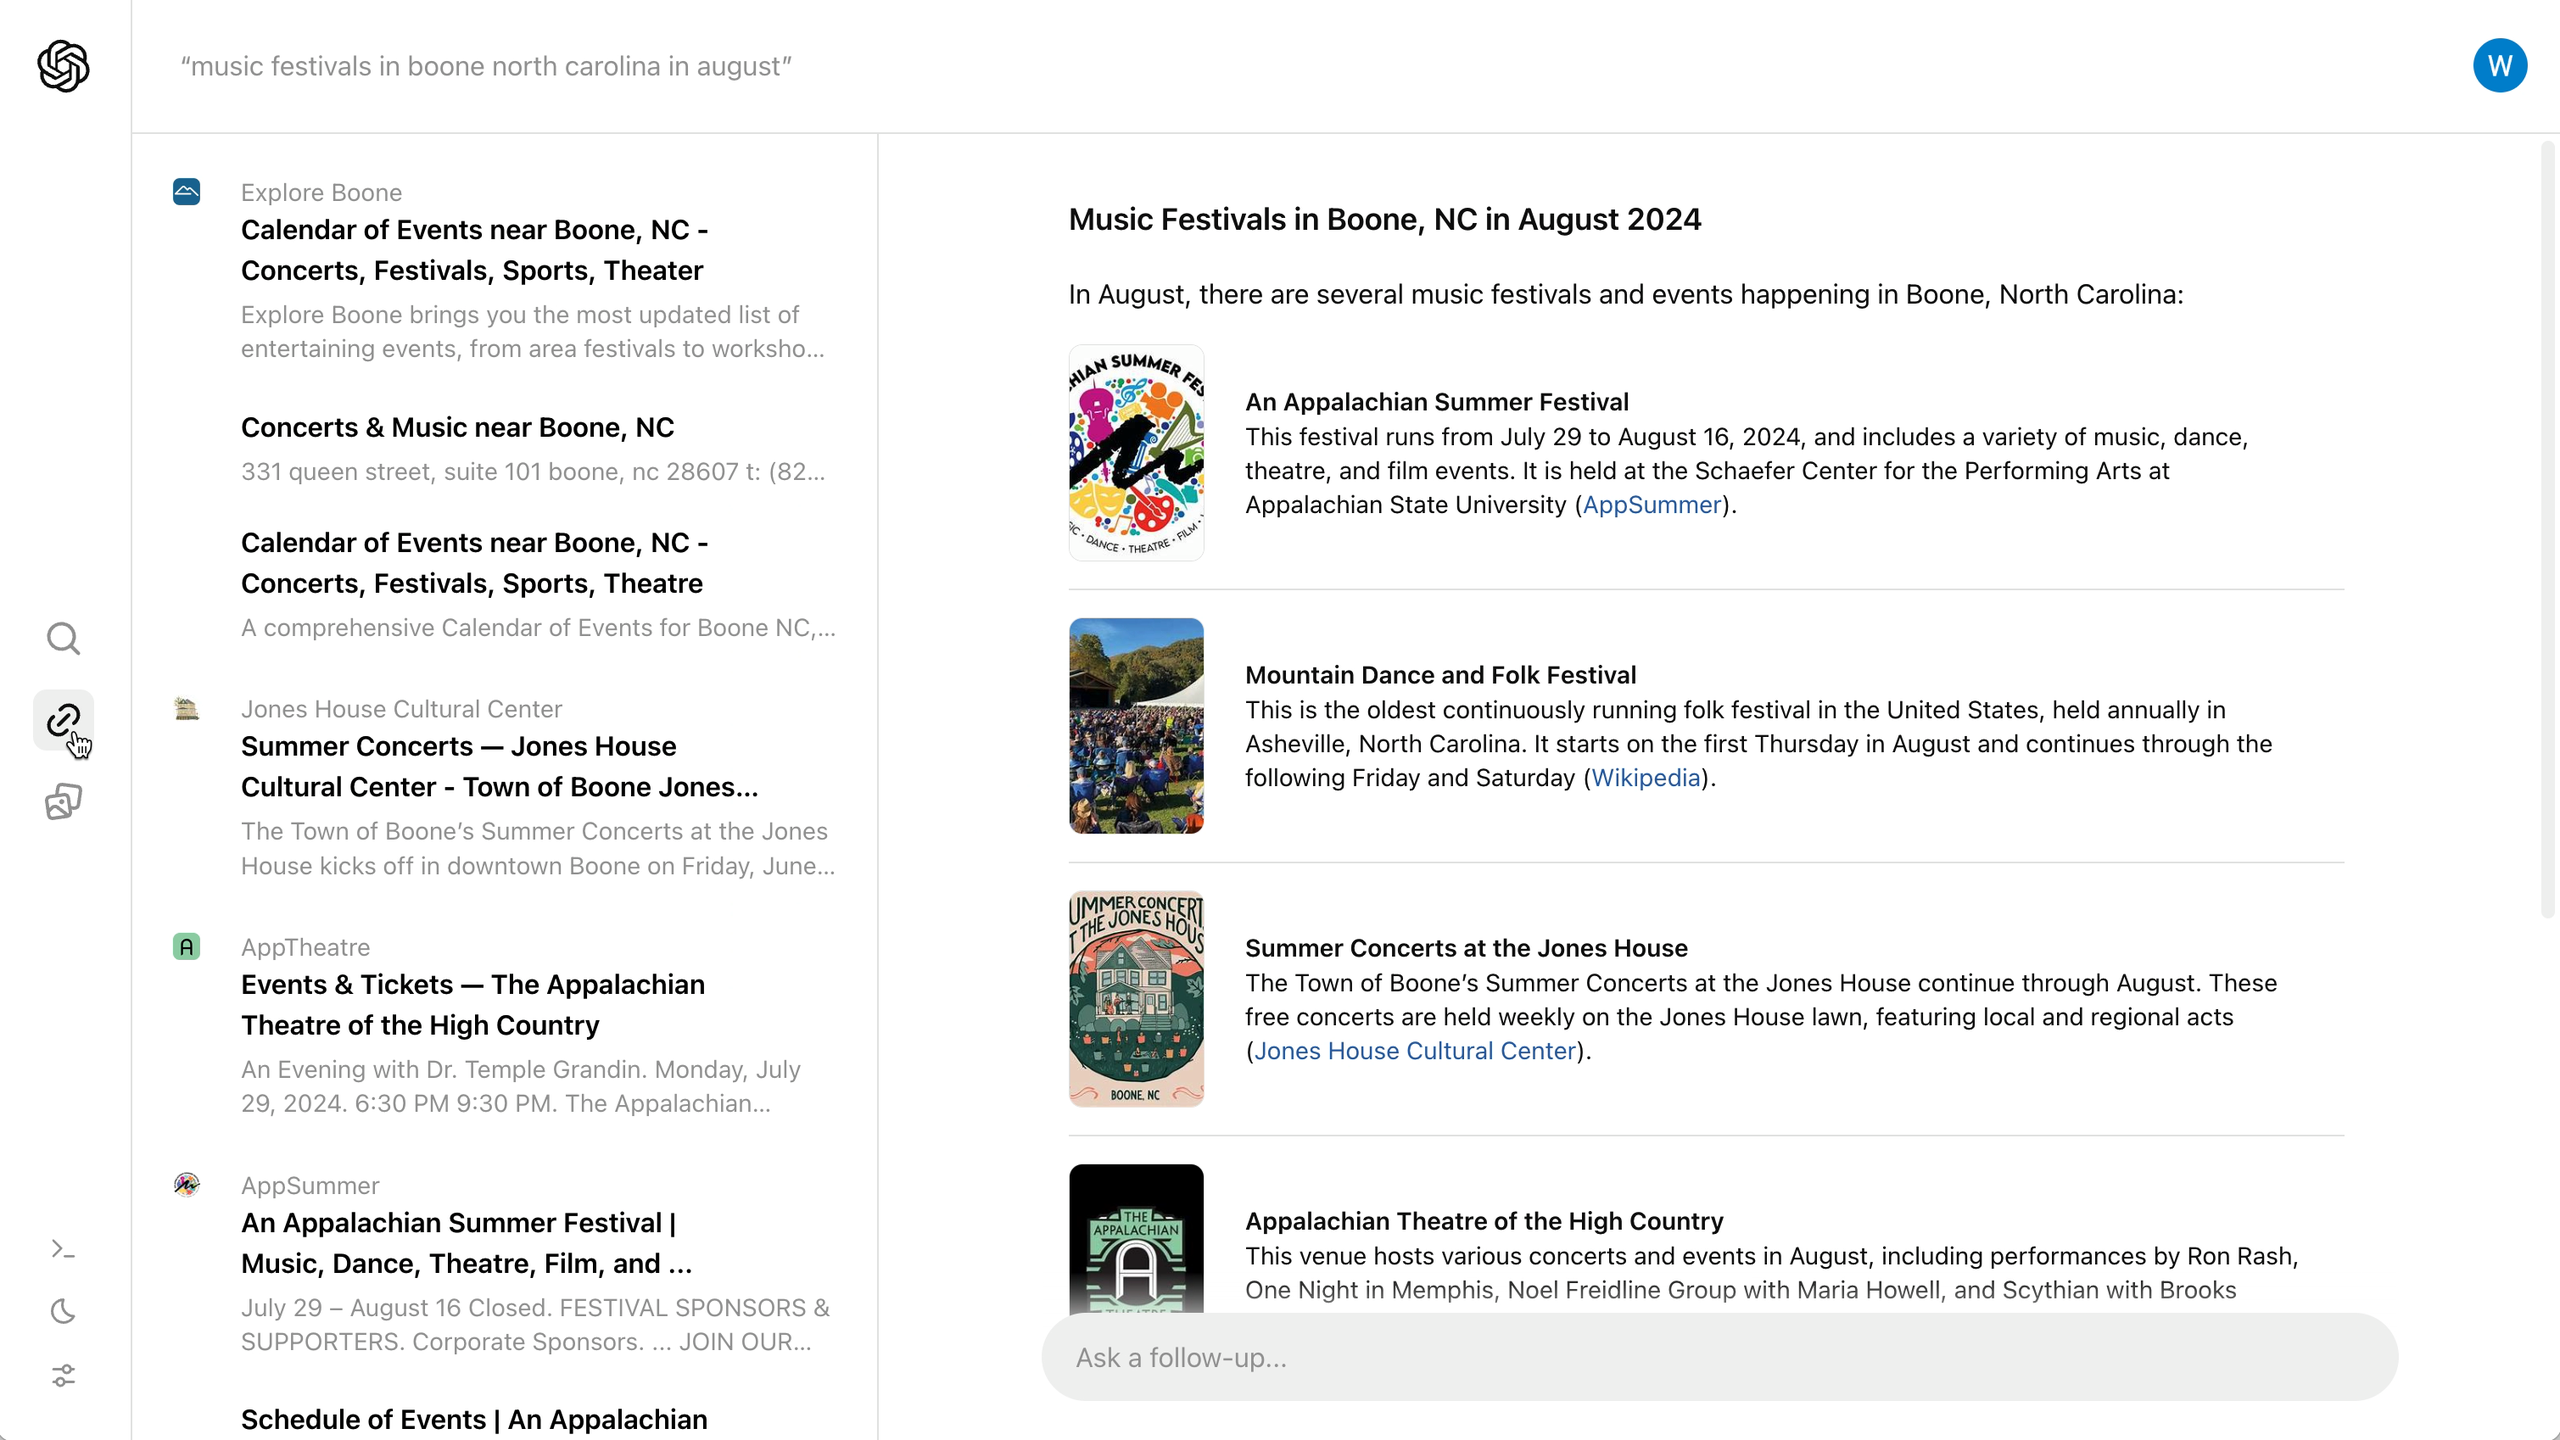2560x1440 pixels.
Task: Open Wikipedia link for Mountain Dance Festival
Action: pyautogui.click(x=1644, y=777)
